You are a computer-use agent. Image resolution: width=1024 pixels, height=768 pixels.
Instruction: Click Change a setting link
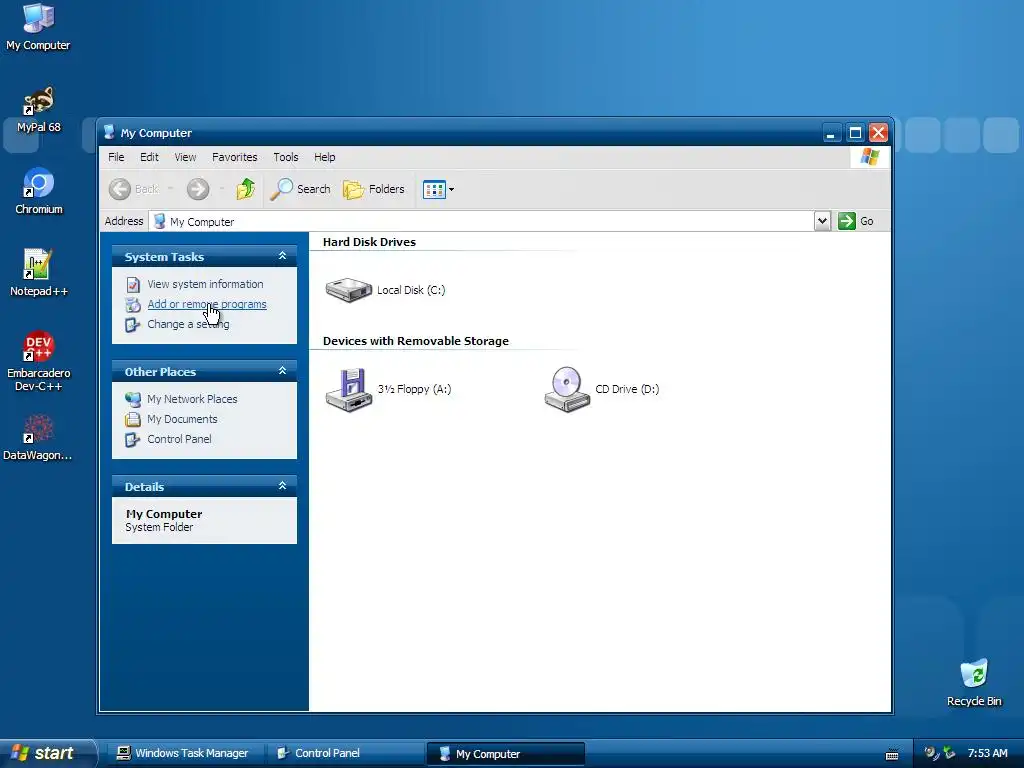pyautogui.click(x=188, y=324)
